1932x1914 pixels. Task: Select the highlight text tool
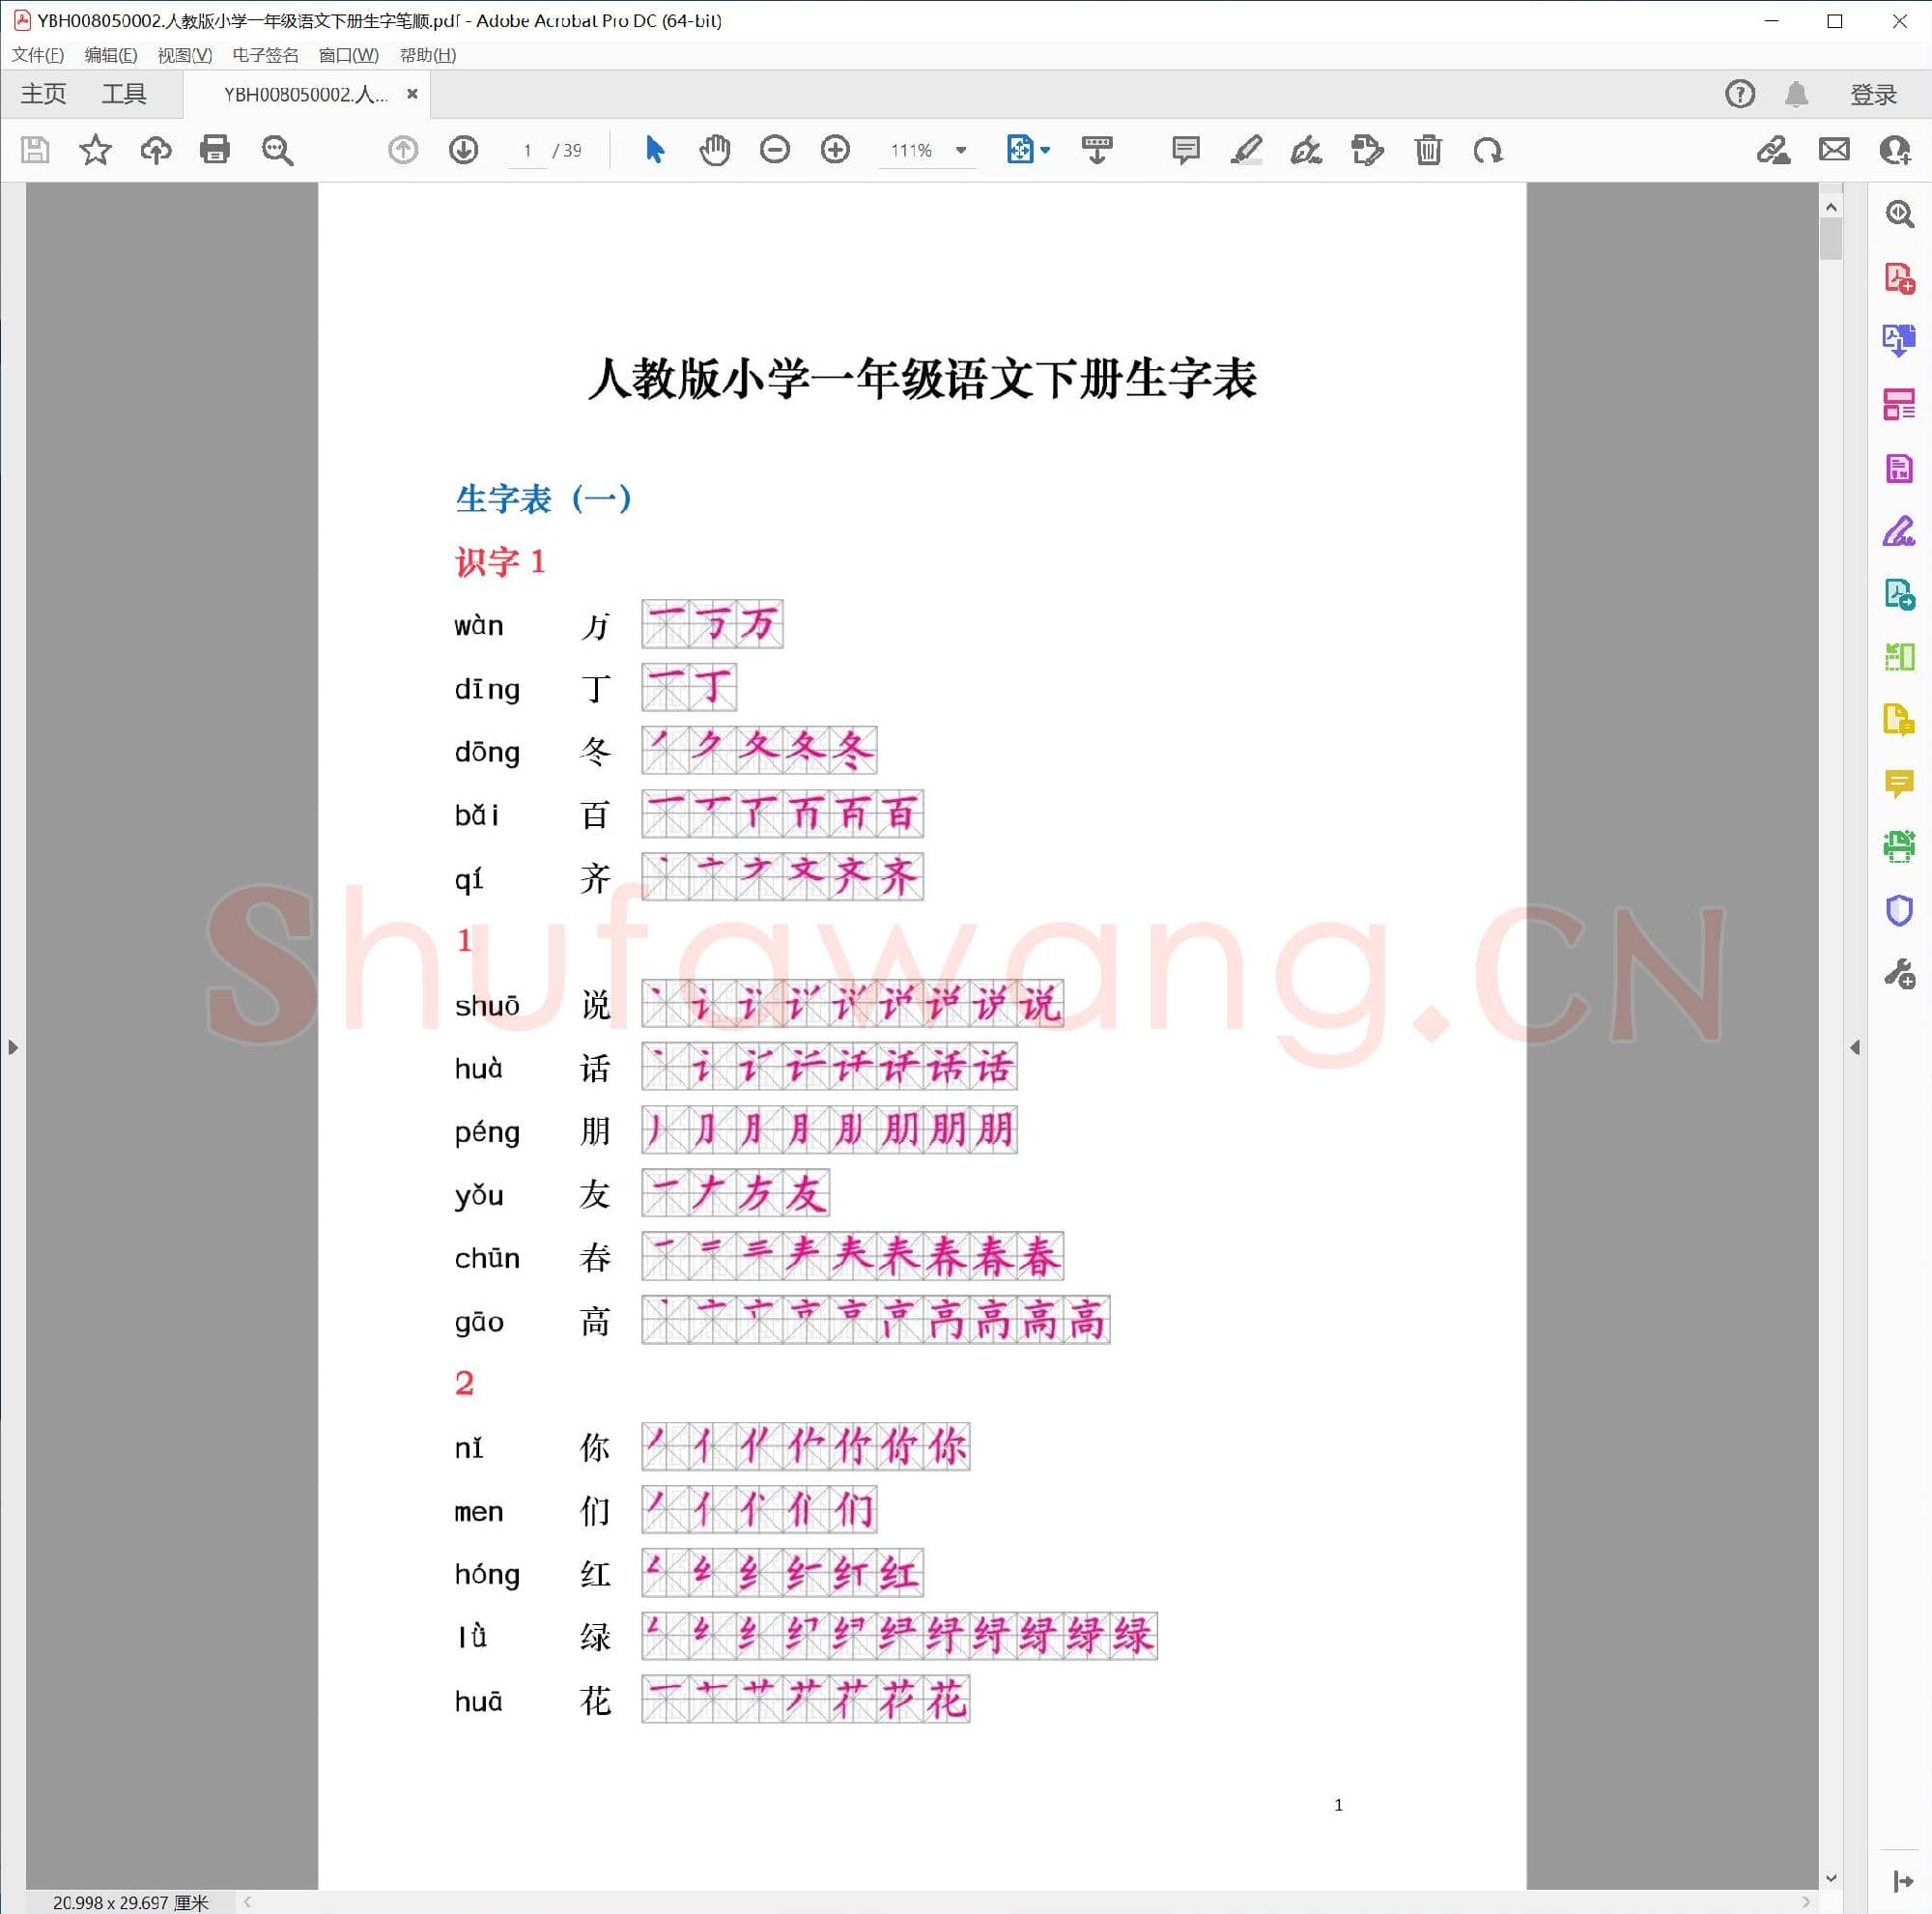(x=1246, y=150)
